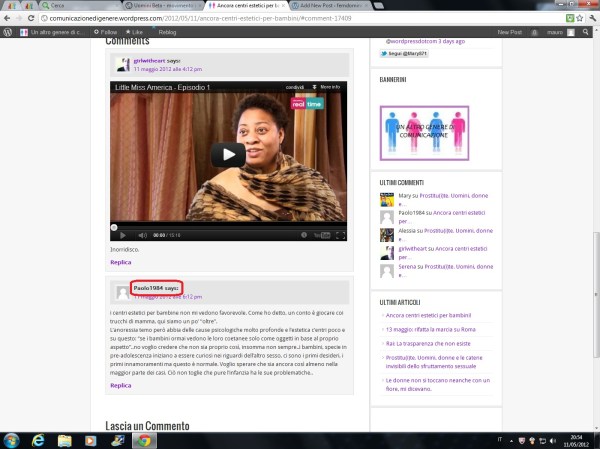Reblog this post from the admin bar

(167, 32)
